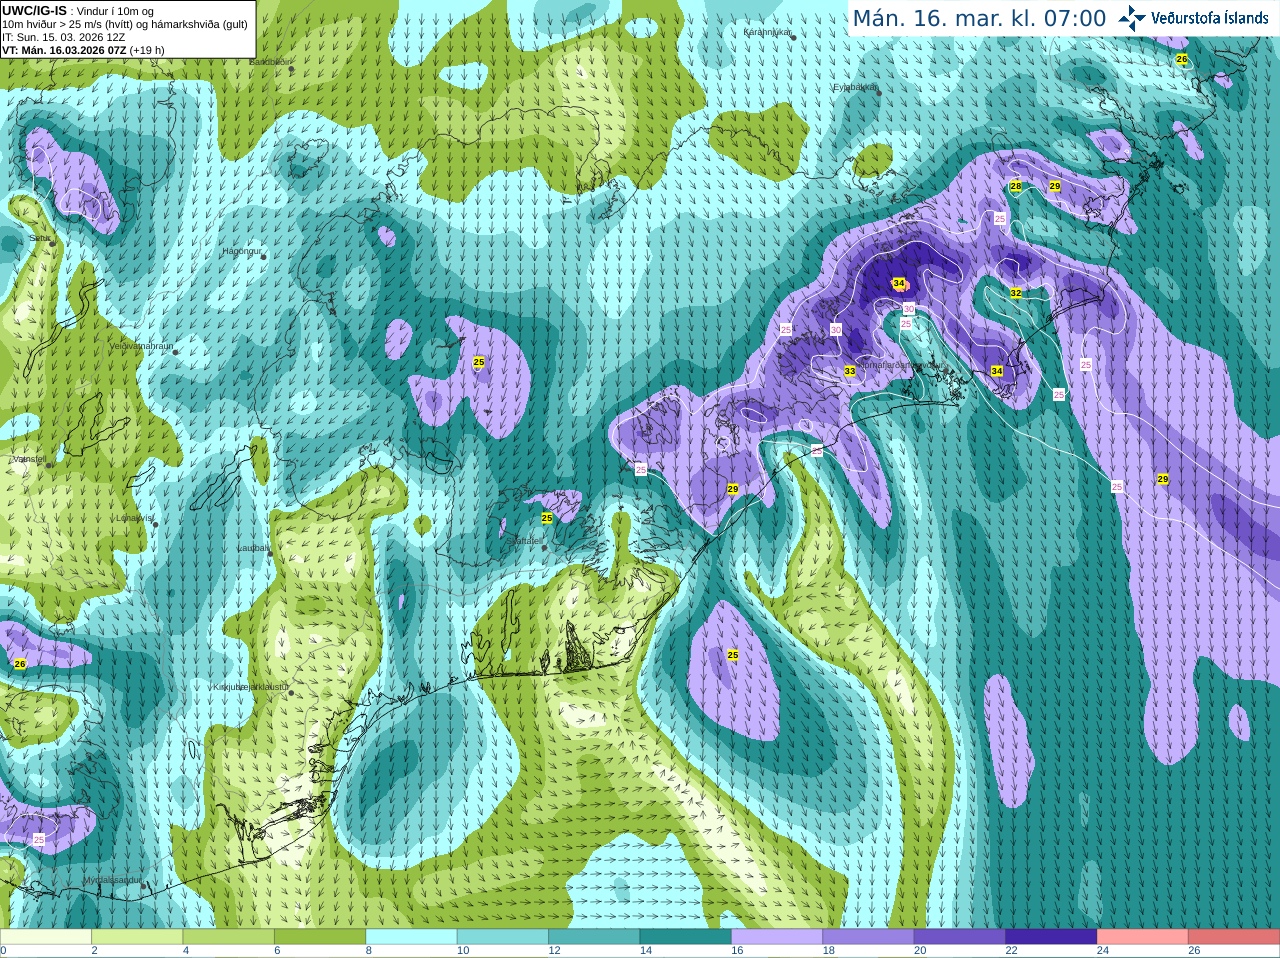Image resolution: width=1280 pixels, height=958 pixels.
Task: Click the yellow 26 marker near the Veðurstofa logo
Action: point(1182,60)
